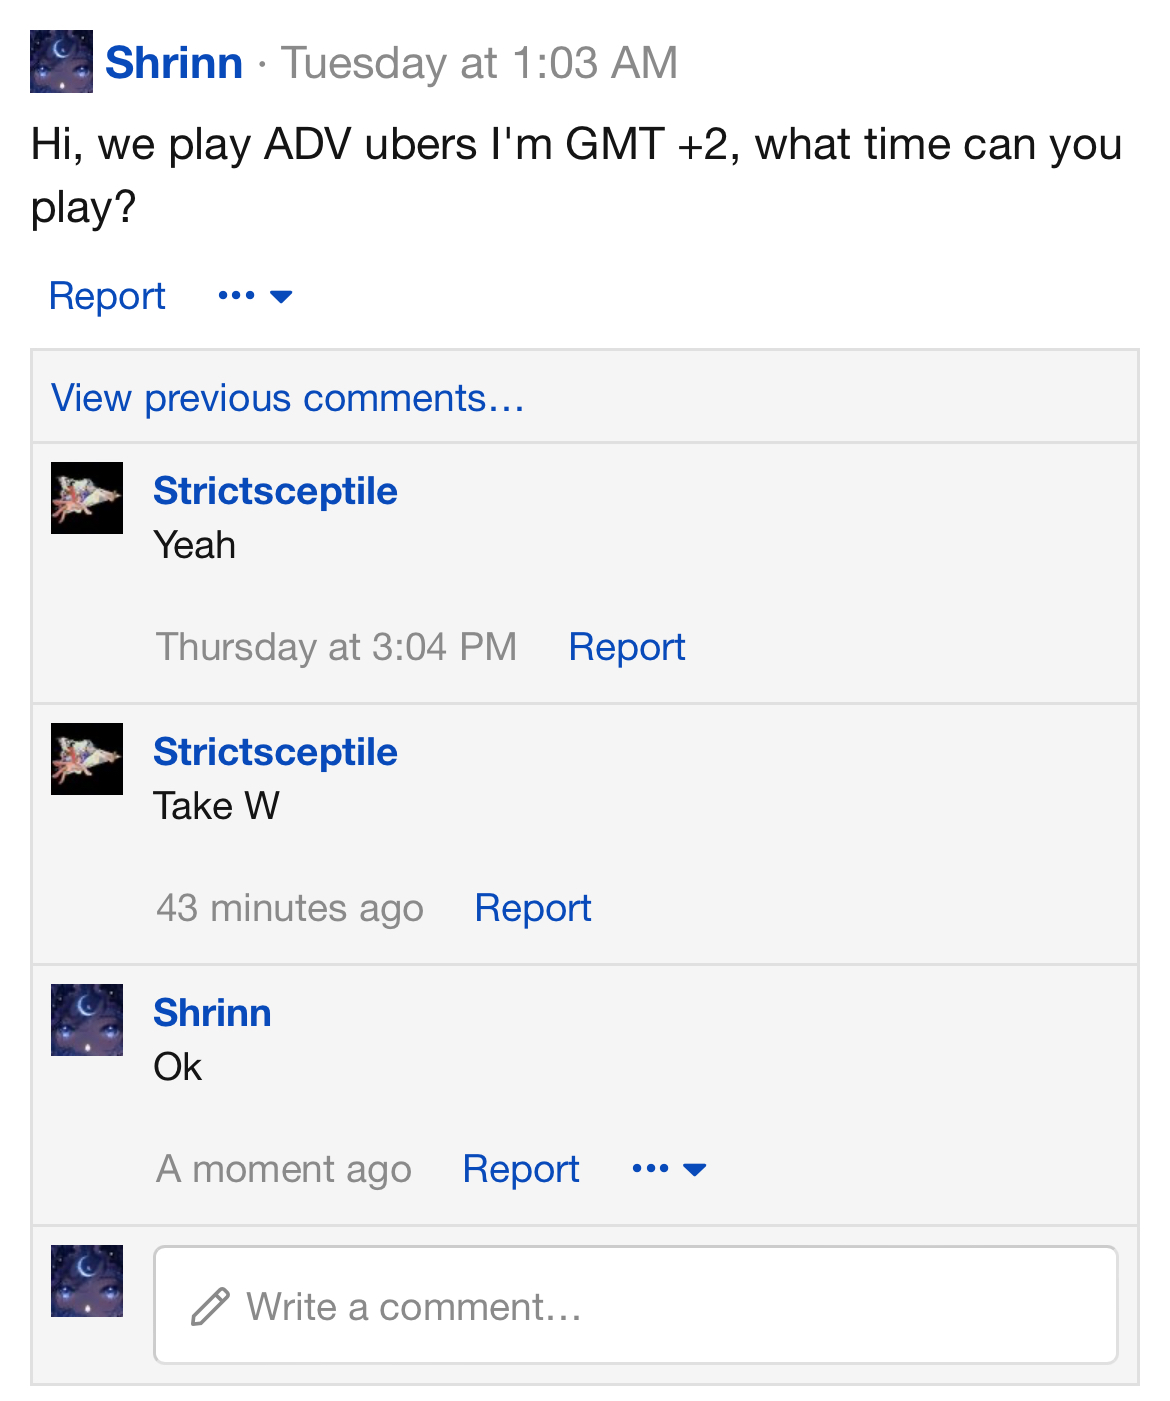Image resolution: width=1170 pixels, height=1401 pixels.
Task: Click the 'Tuesday at 1:03 AM' post timestamp
Action: coord(480,63)
